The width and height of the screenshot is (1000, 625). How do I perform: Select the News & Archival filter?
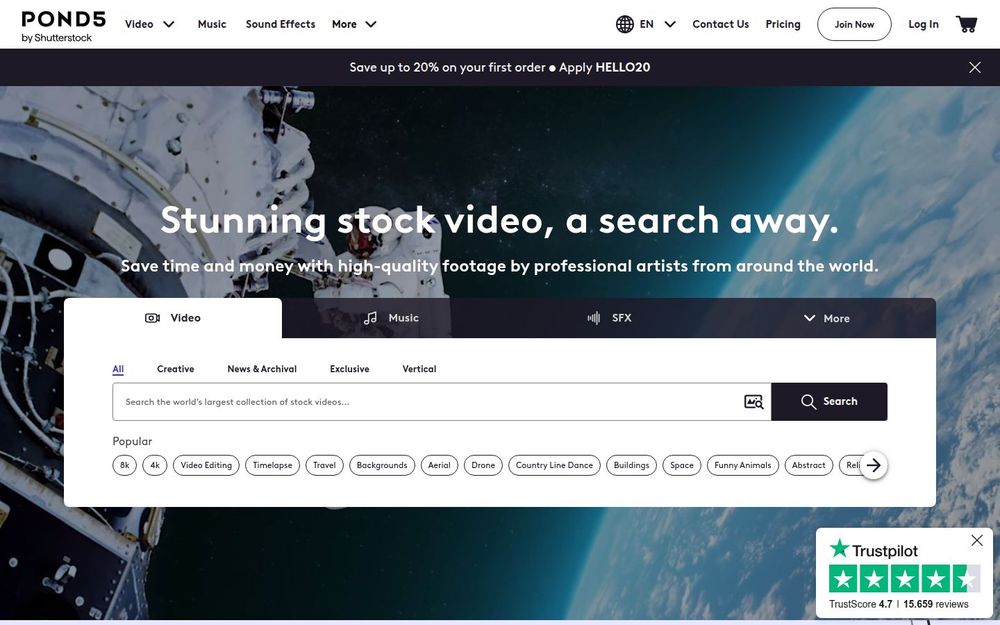click(x=262, y=369)
